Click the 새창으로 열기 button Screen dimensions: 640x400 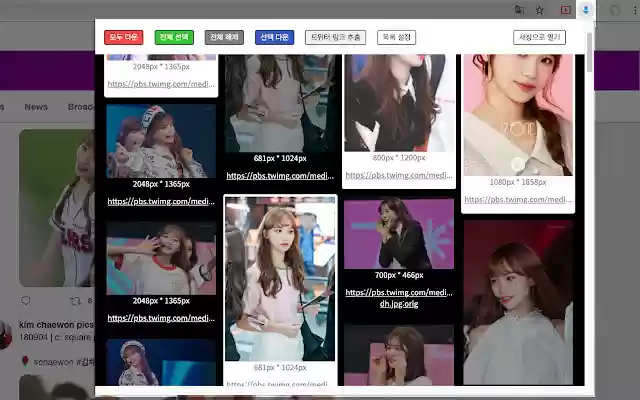point(539,37)
